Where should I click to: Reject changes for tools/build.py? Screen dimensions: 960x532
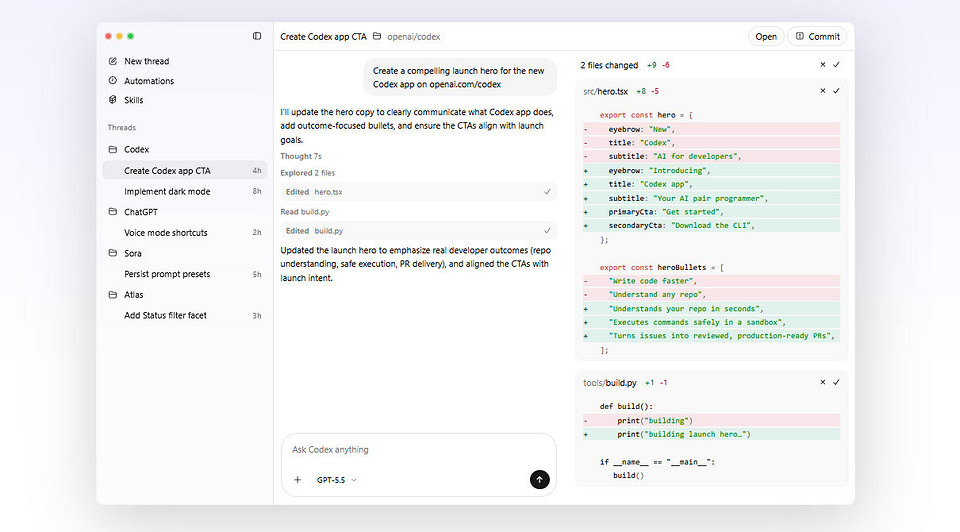pyautogui.click(x=823, y=382)
